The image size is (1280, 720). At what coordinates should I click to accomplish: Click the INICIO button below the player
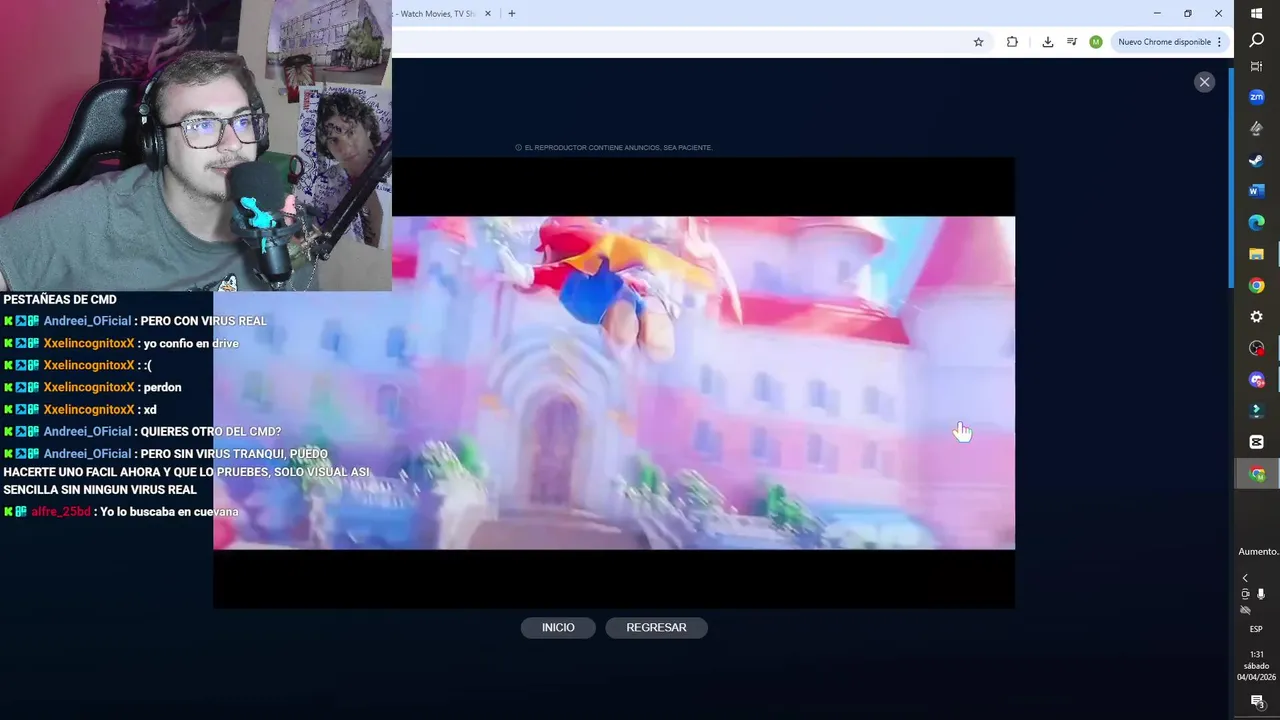pos(558,628)
